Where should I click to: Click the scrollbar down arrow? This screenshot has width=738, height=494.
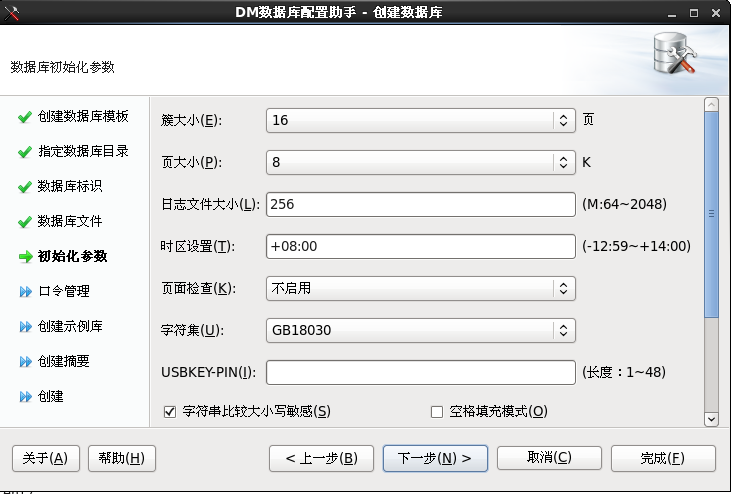[711, 419]
